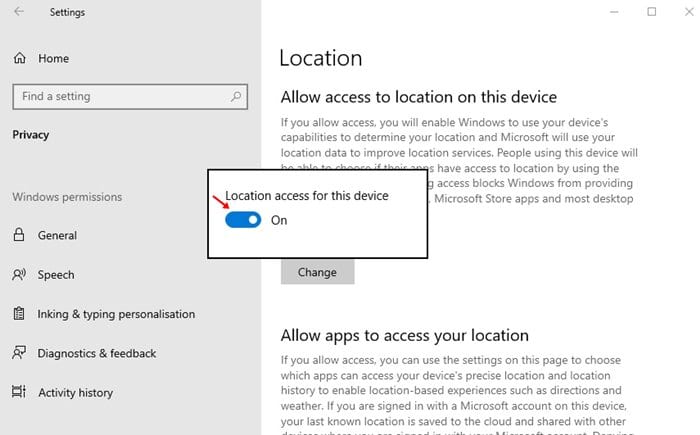Click the General padlock icon
Image resolution: width=700 pixels, height=435 pixels.
point(19,236)
